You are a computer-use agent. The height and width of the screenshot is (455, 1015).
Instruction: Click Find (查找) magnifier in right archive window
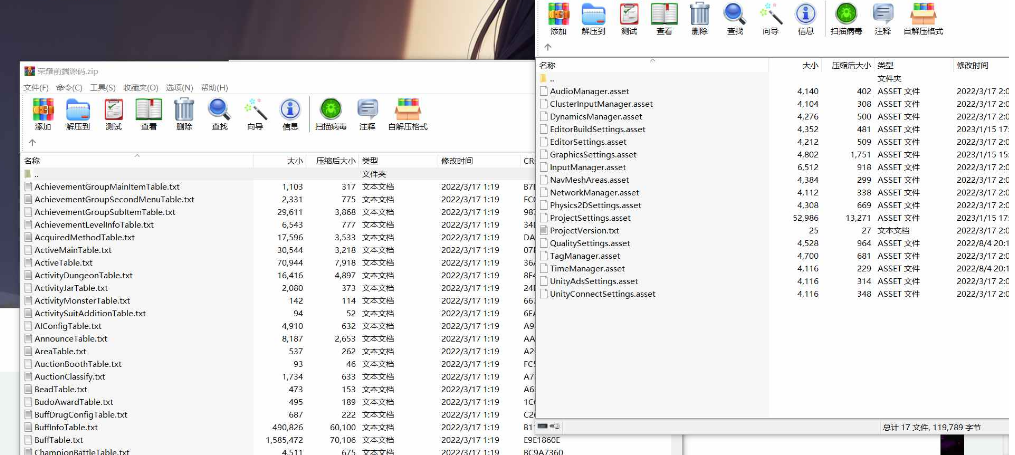[x=735, y=17]
